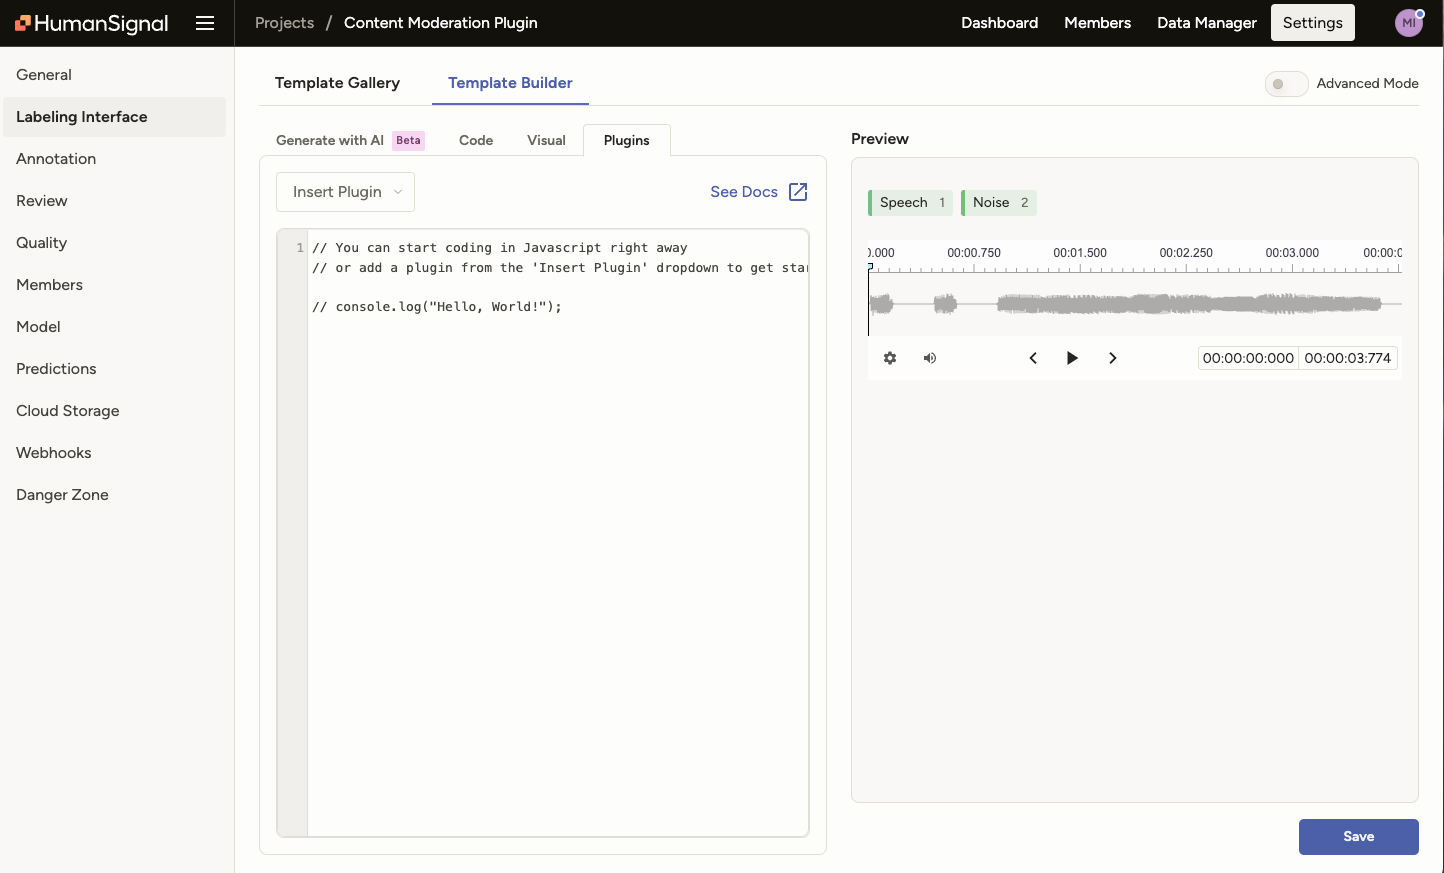Click the Beta badge
This screenshot has width=1444, height=873.
(x=408, y=140)
